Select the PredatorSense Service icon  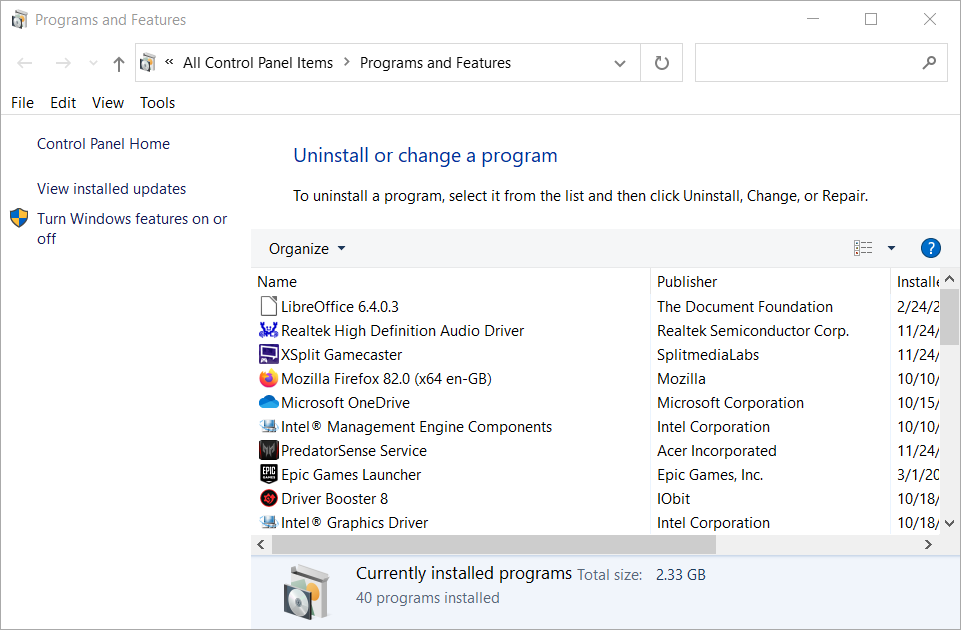click(268, 450)
